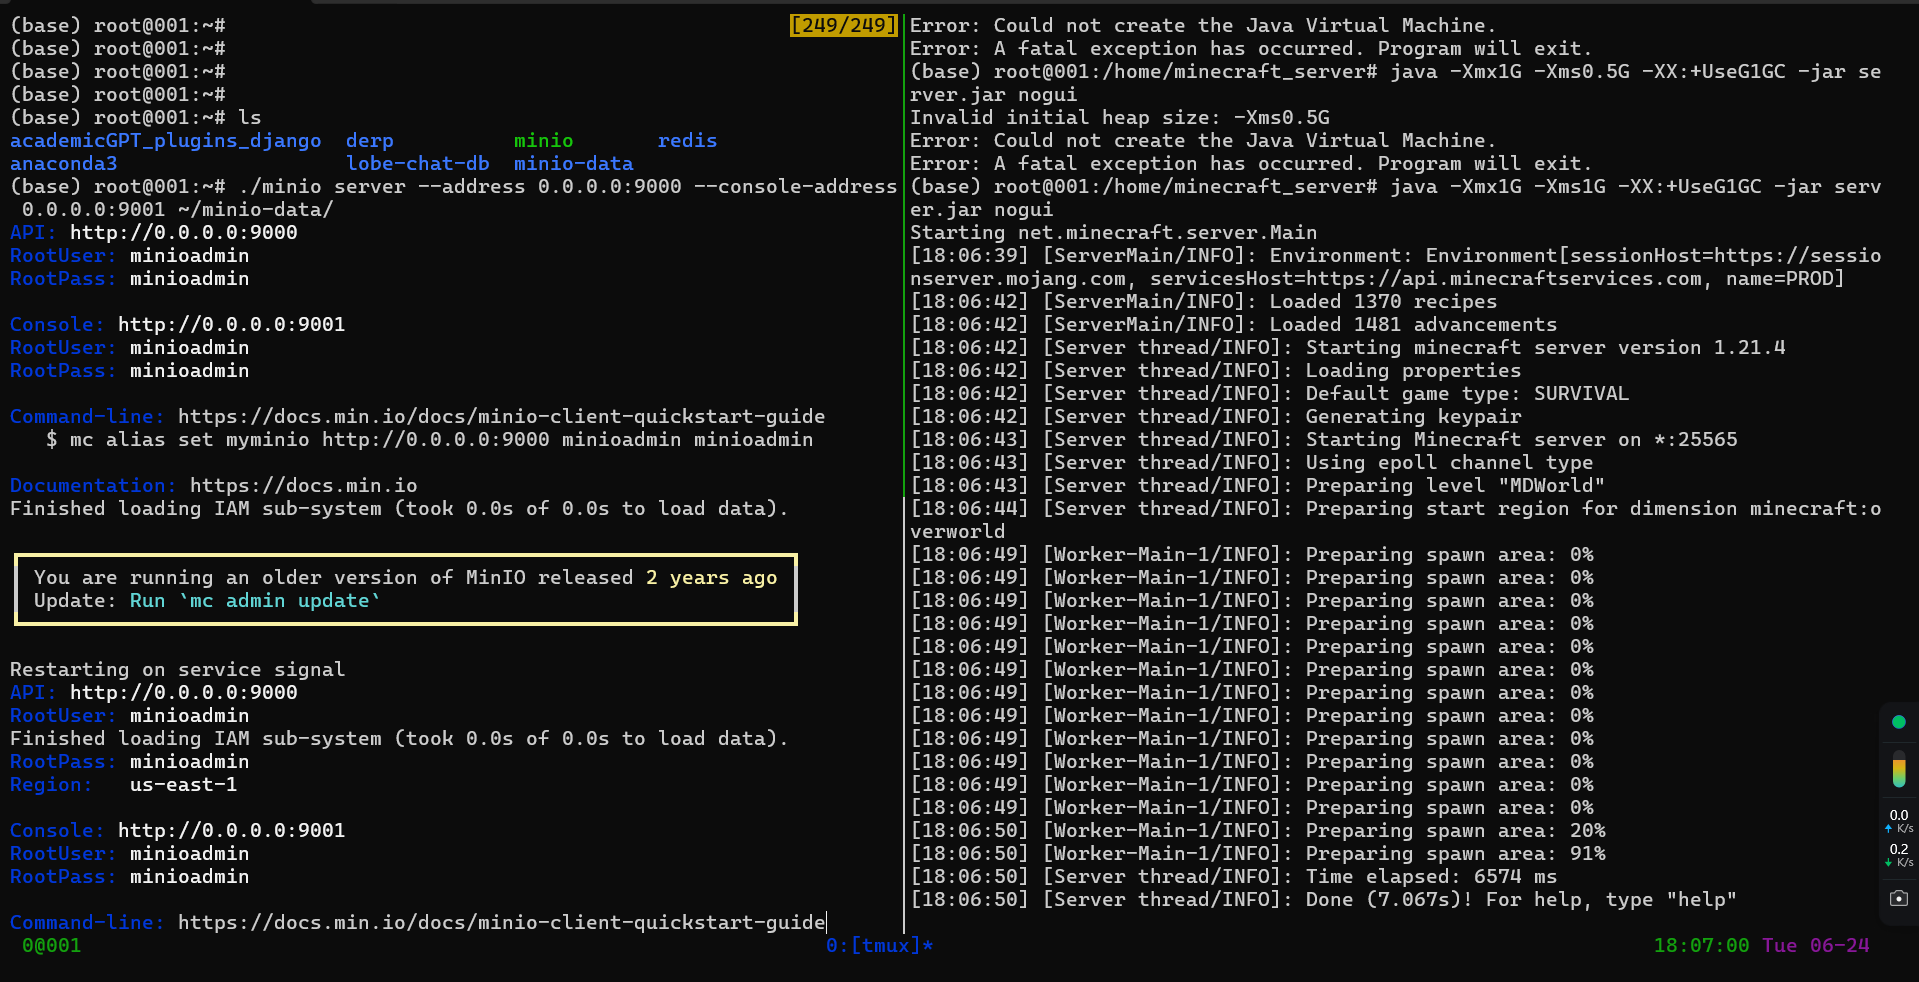1919x982 pixels.
Task: Open the docs.min.io Documentation URL
Action: (304, 485)
